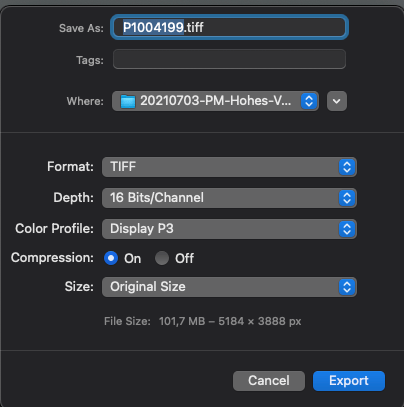Screen dimensions: 404x407
Task: Click the Cancel button
Action: click(269, 381)
